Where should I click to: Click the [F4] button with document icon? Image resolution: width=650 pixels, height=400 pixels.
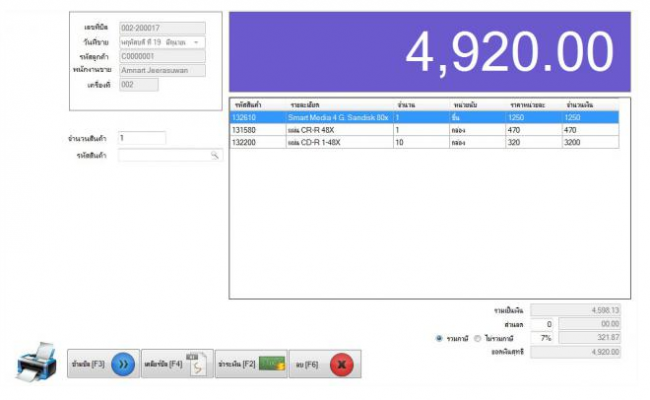pyautogui.click(x=177, y=364)
